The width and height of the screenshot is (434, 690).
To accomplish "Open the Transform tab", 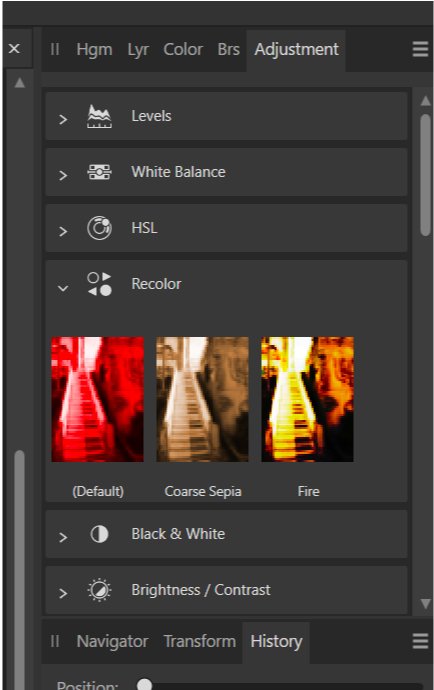I will tap(199, 641).
